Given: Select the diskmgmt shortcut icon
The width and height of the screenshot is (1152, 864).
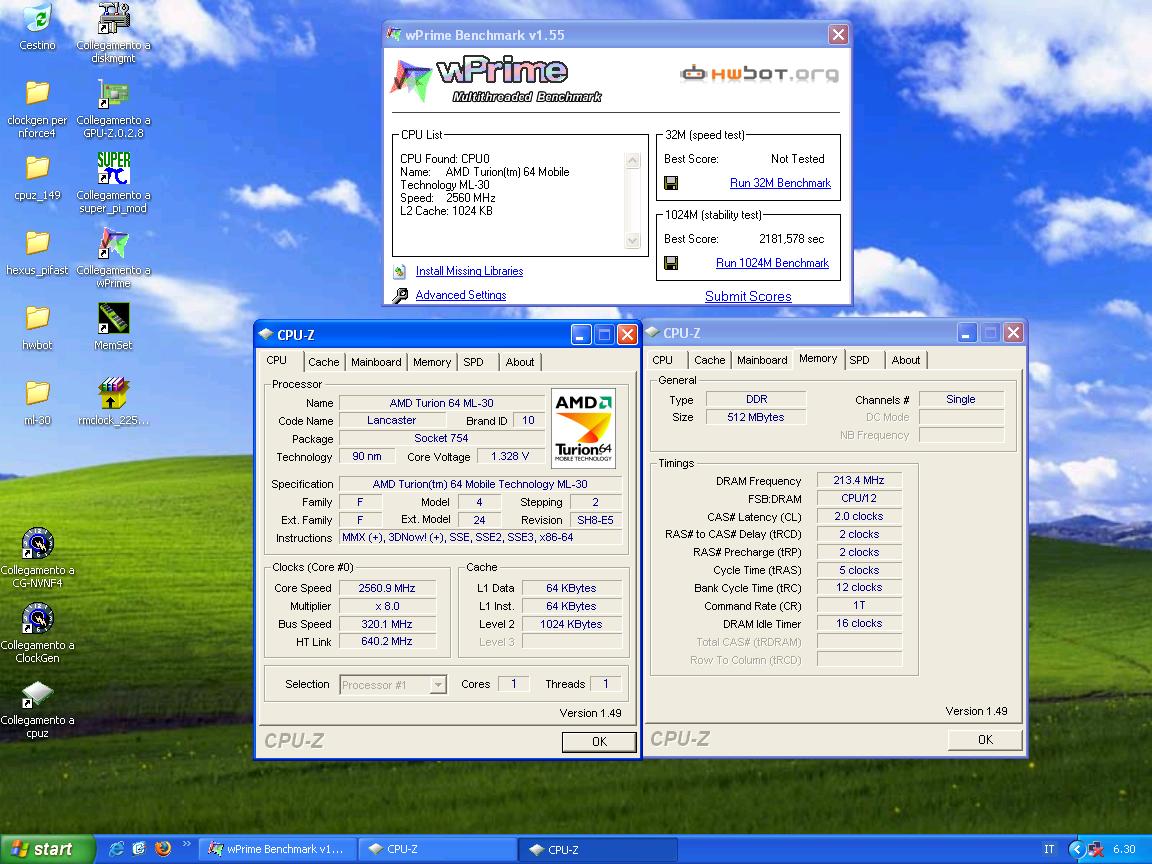Looking at the screenshot, I should (x=113, y=20).
